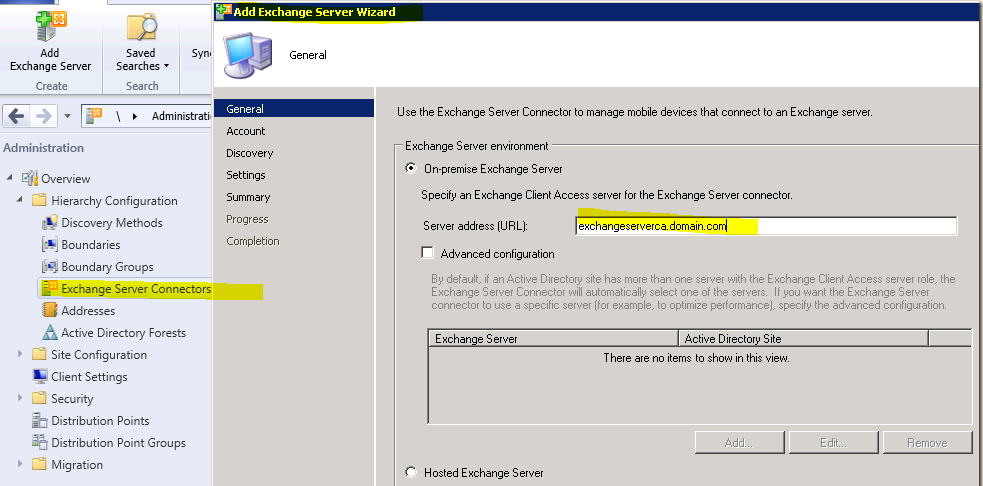Click the Exchange Server column header
Viewport: 983px width, 486px height.
[x=554, y=339]
